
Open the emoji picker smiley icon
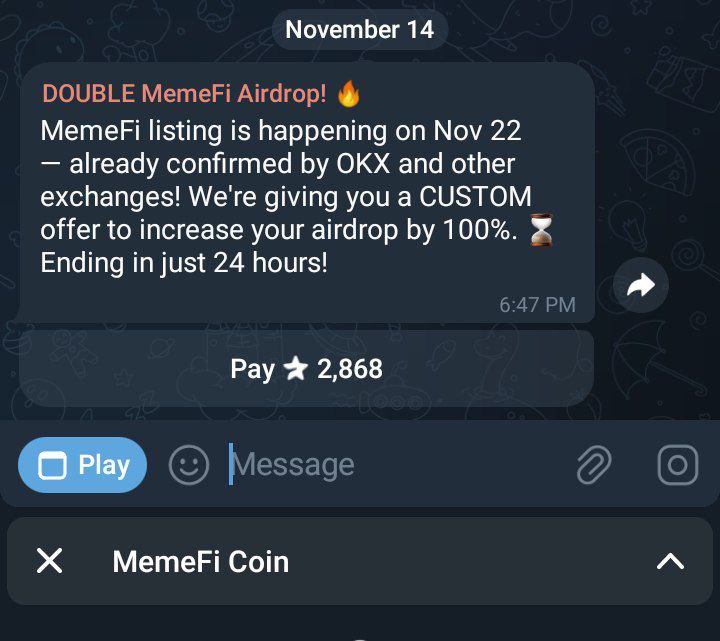click(x=189, y=465)
